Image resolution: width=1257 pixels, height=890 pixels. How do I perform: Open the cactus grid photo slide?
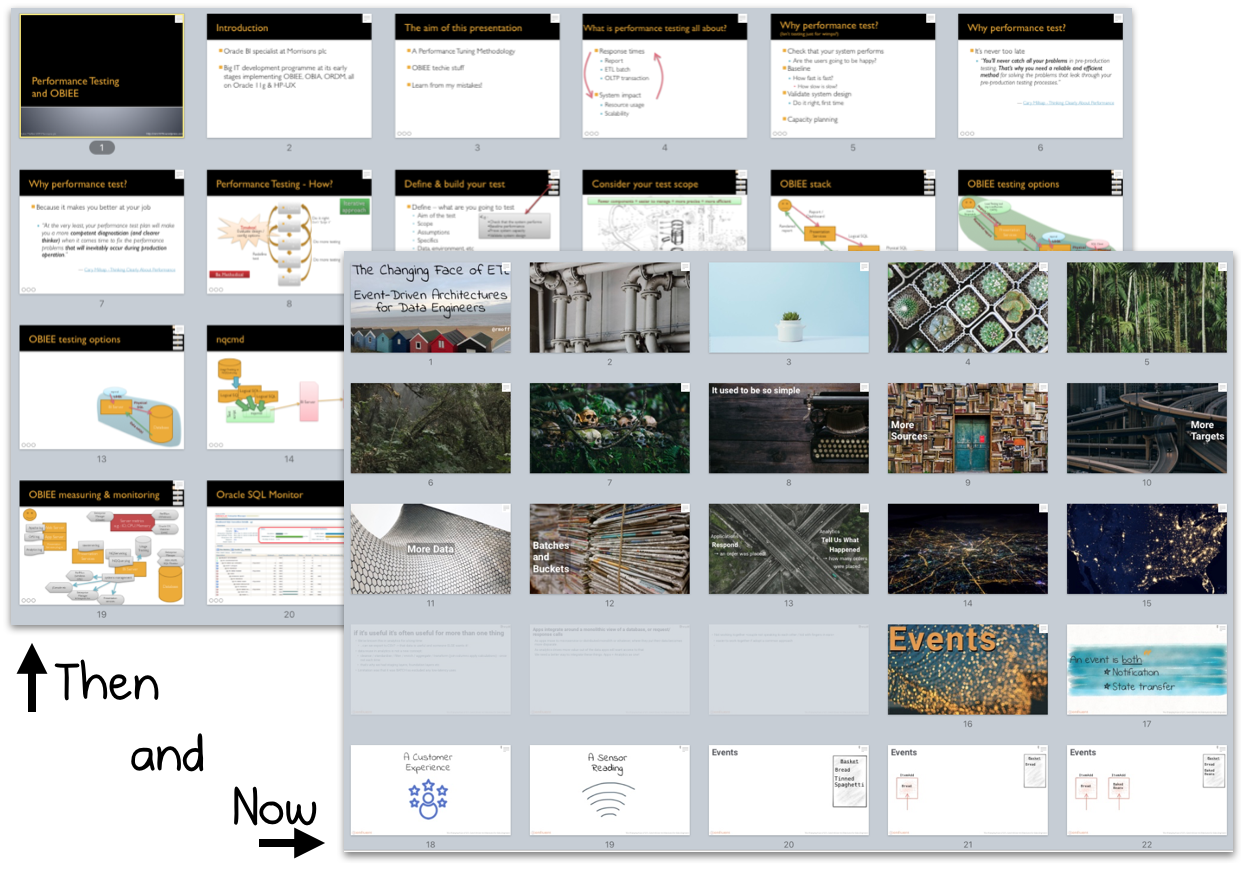967,307
